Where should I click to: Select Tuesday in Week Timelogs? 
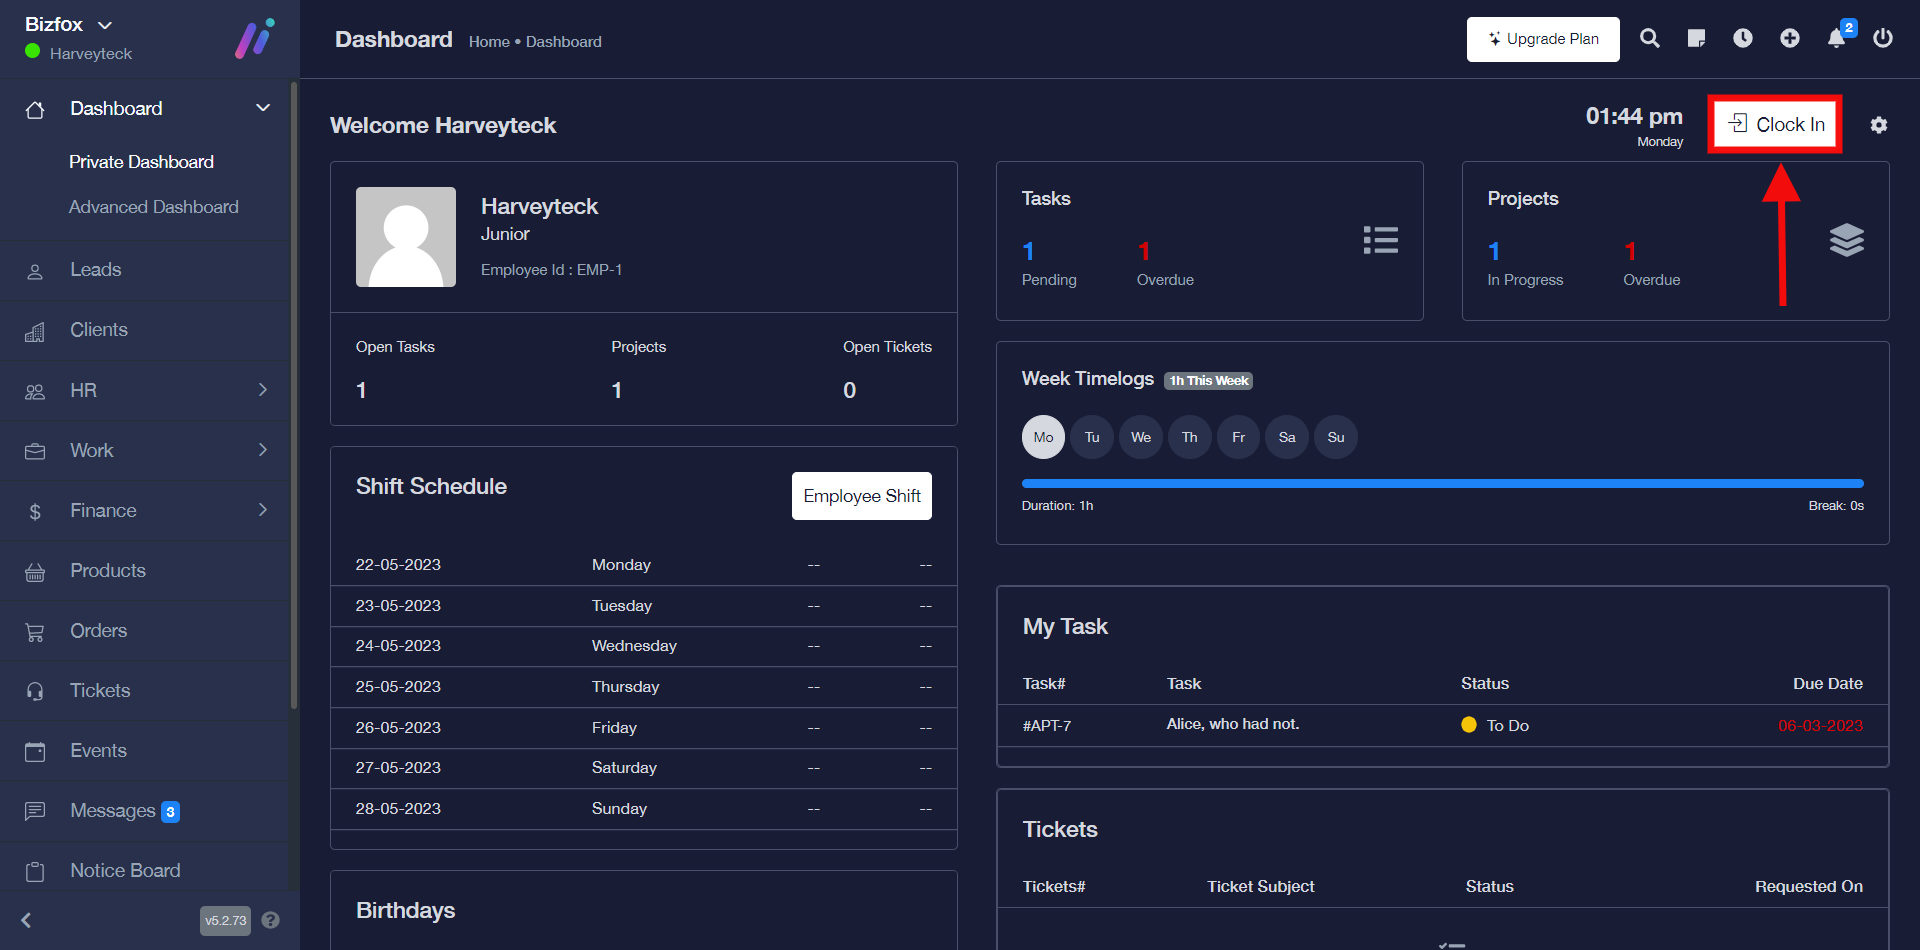pos(1092,437)
